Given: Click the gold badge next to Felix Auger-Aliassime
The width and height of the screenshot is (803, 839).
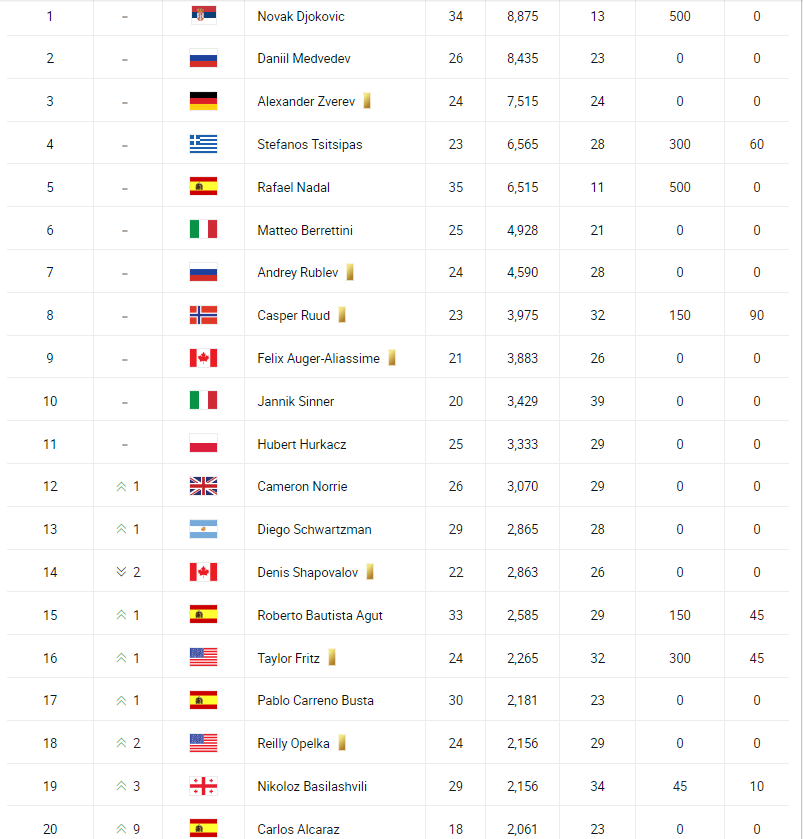Looking at the screenshot, I should pos(392,358).
